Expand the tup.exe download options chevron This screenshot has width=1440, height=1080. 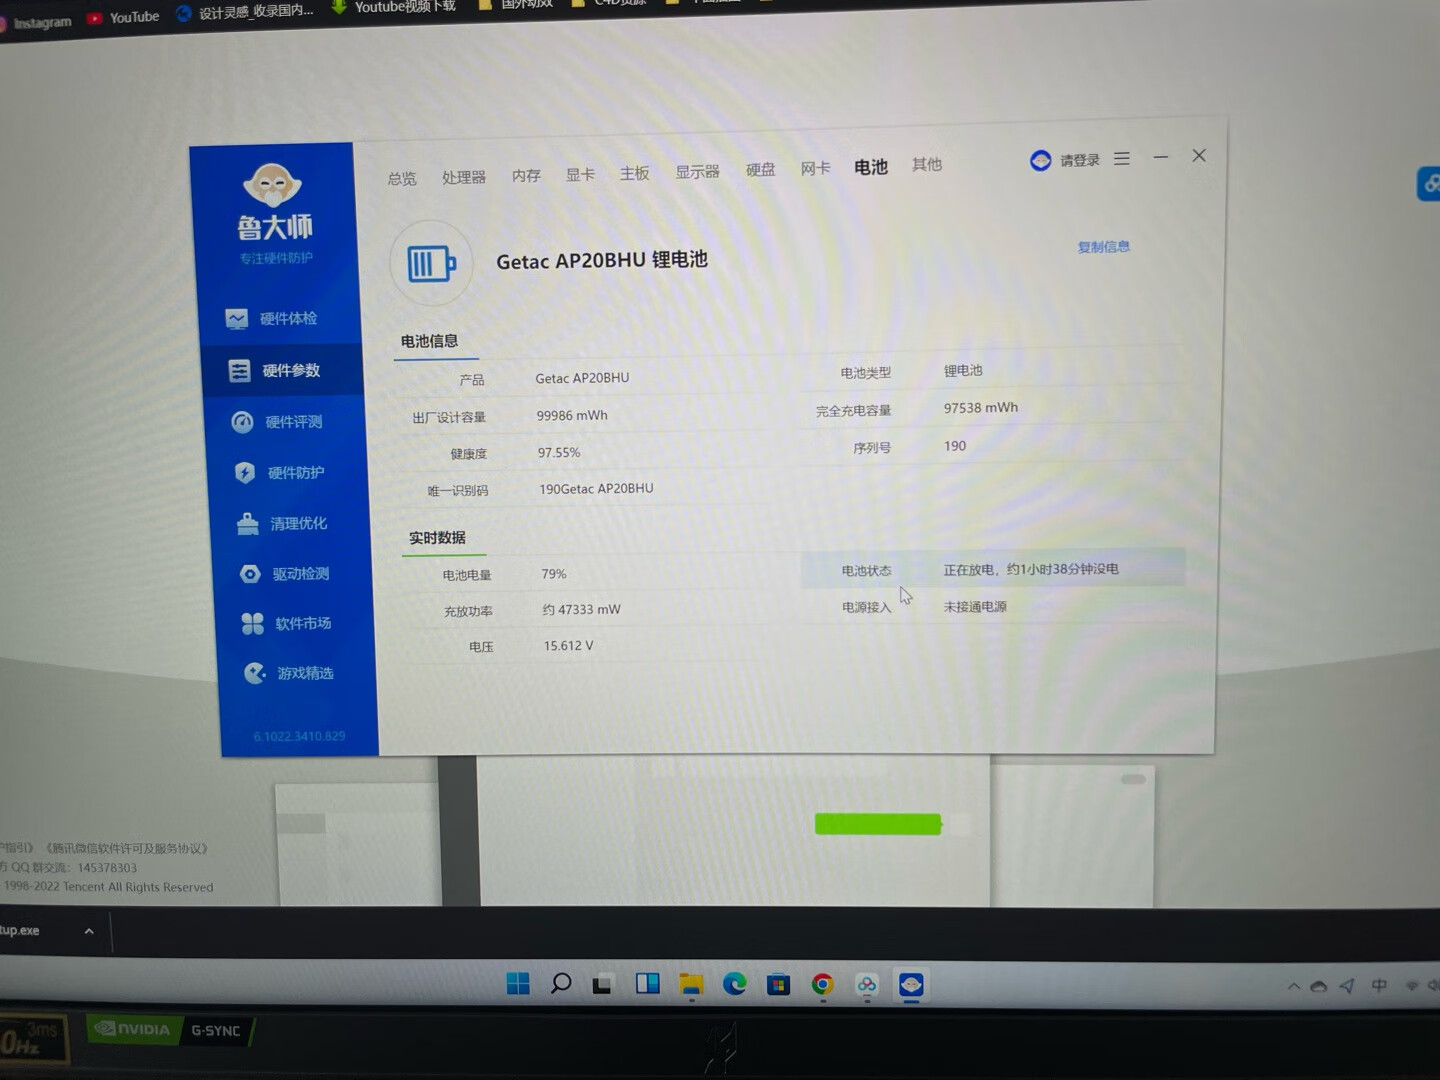[x=89, y=931]
